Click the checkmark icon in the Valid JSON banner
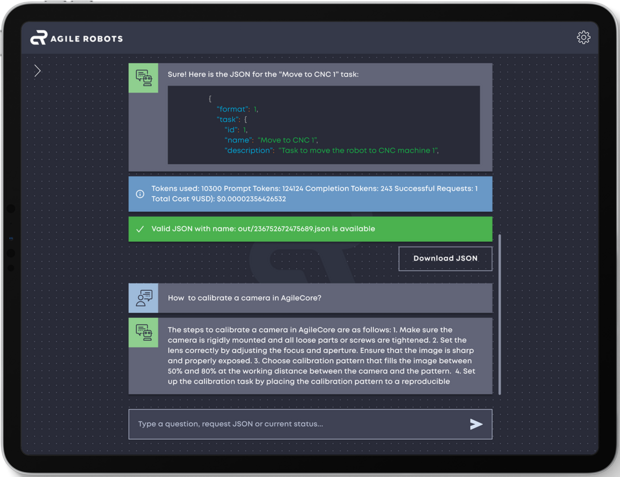The height and width of the screenshot is (477, 620). pyautogui.click(x=140, y=229)
